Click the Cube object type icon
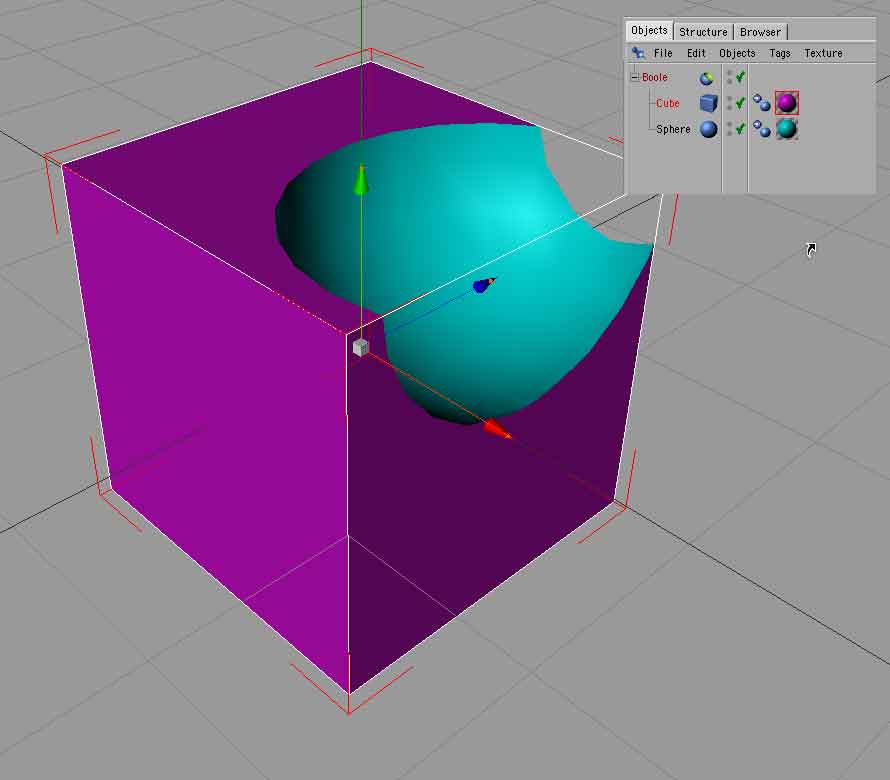 point(708,103)
